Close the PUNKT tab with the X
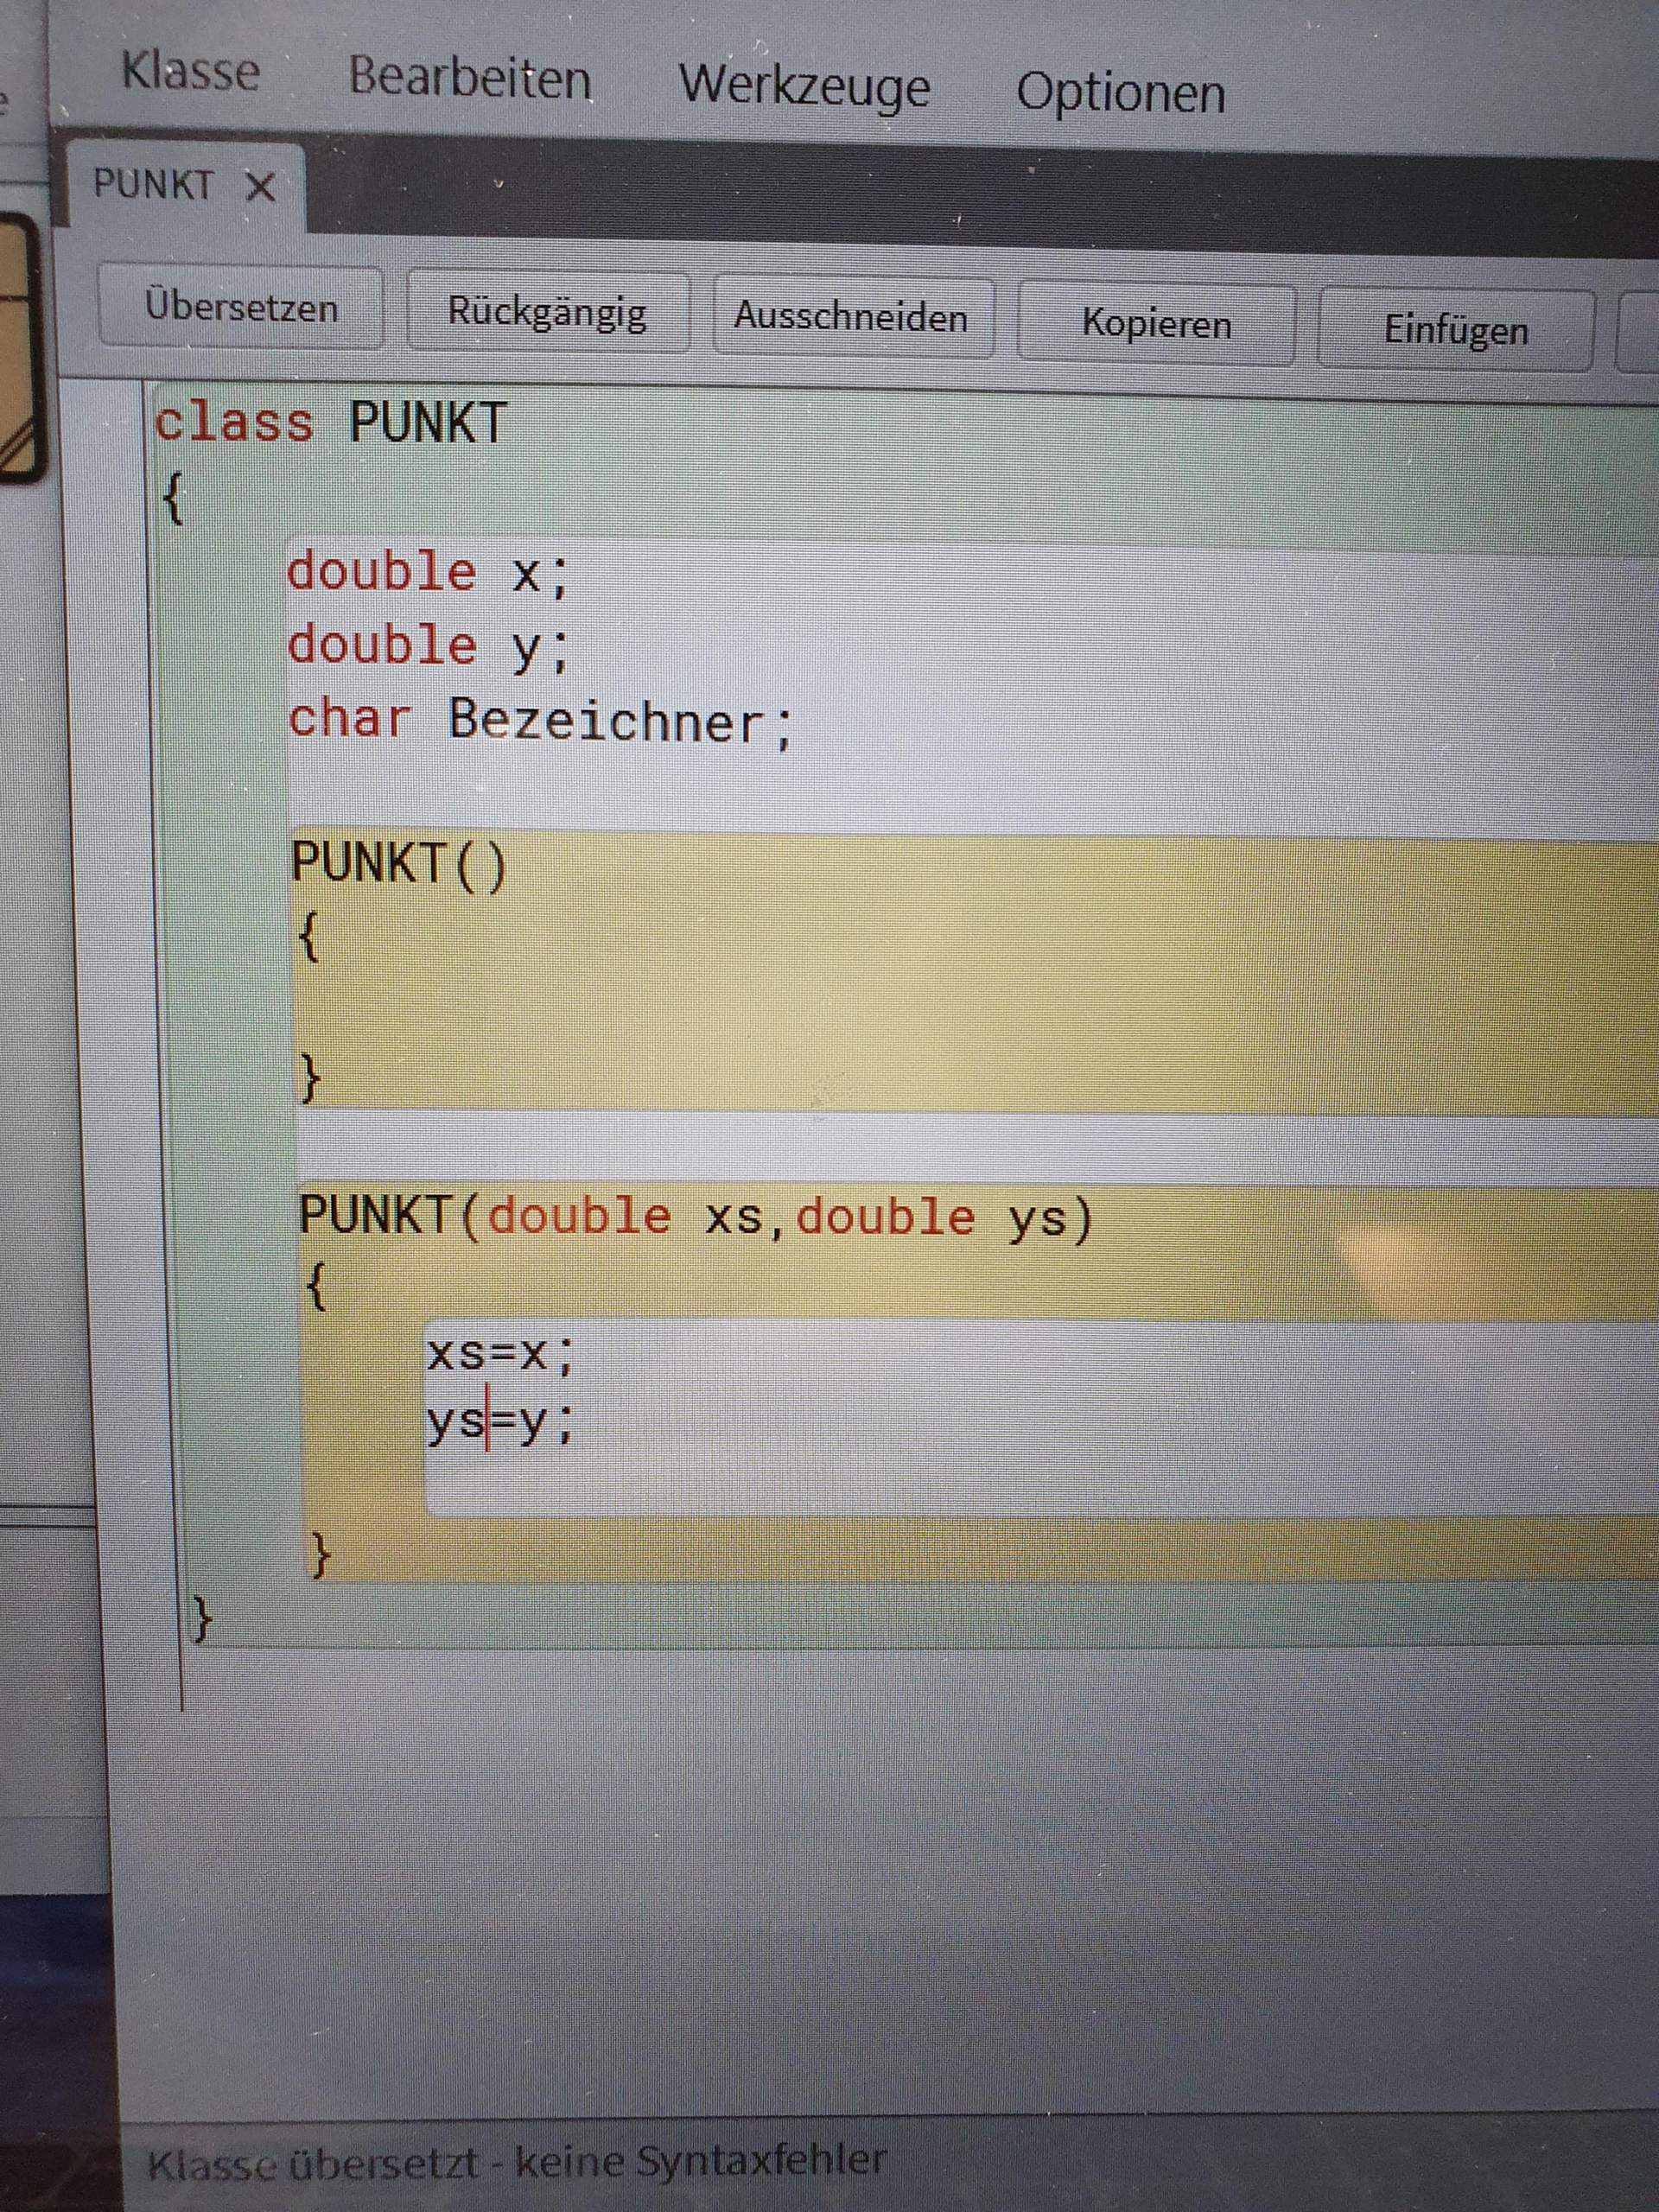Viewport: 1659px width, 2212px height. click(x=260, y=187)
